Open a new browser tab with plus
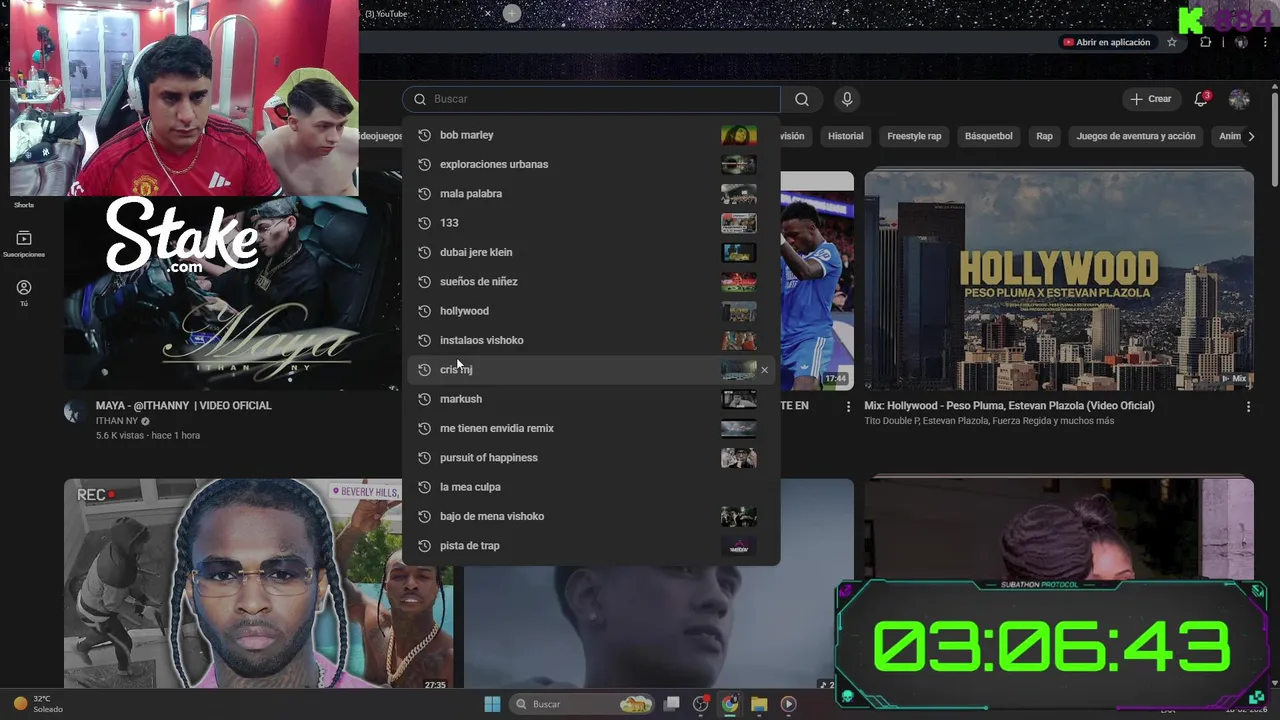Screen dimensions: 1280x720 point(511,13)
